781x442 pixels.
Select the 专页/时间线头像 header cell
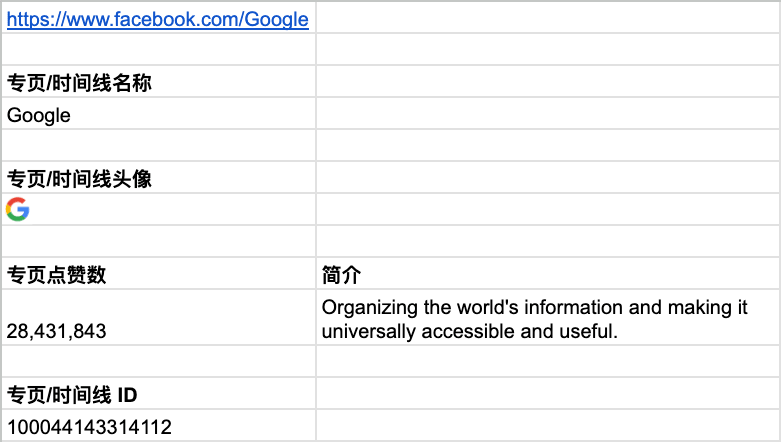[x=158, y=177]
